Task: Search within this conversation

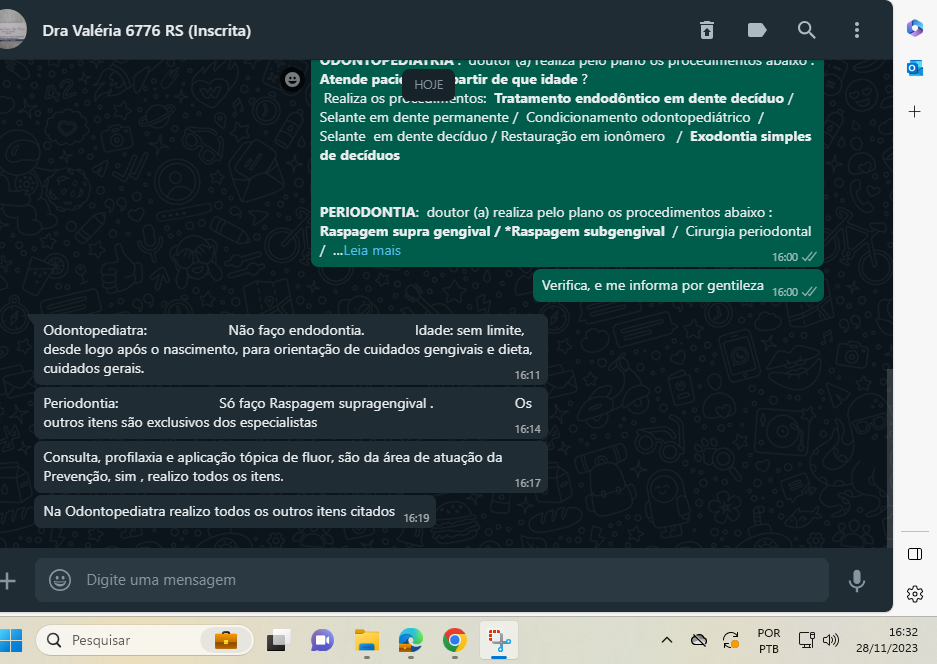Action: point(807,30)
